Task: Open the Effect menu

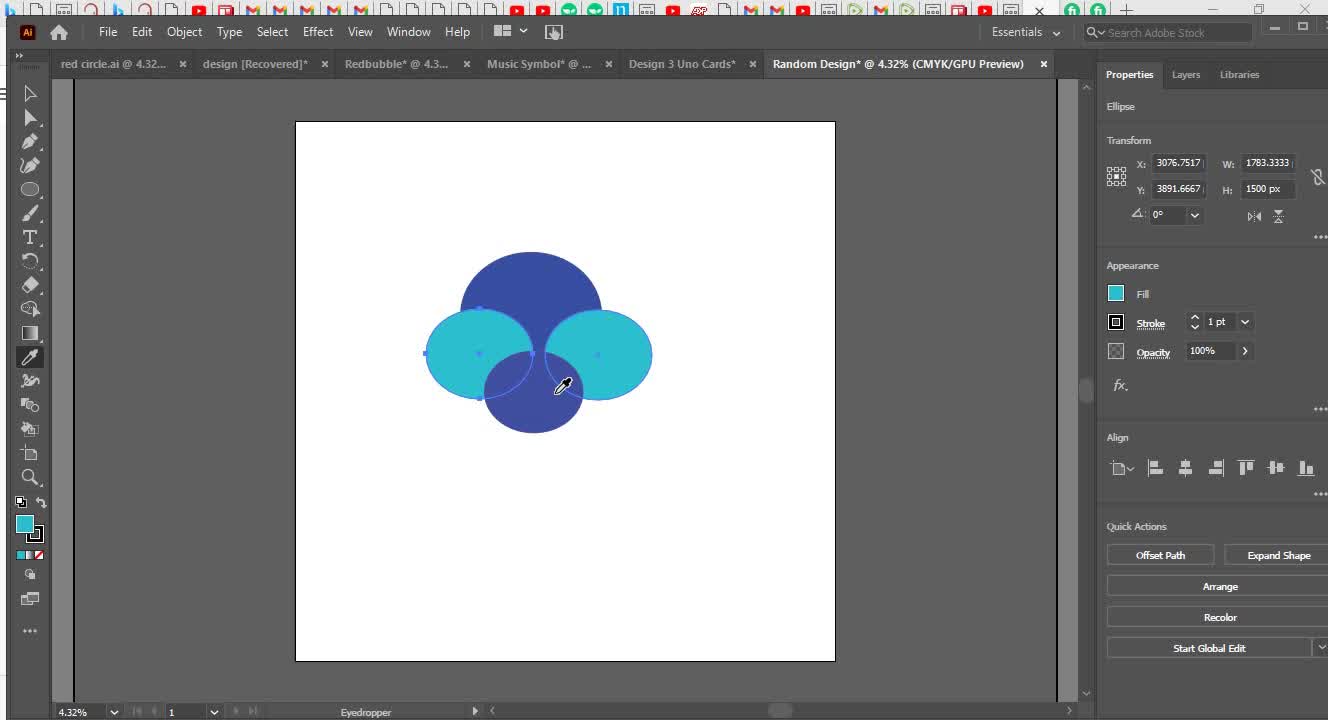Action: (318, 32)
